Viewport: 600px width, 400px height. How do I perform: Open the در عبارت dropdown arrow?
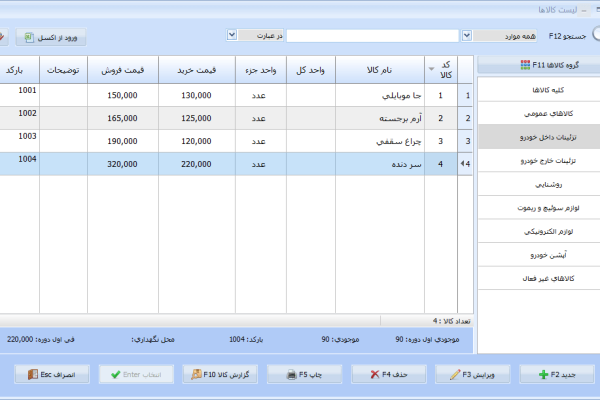pos(232,35)
